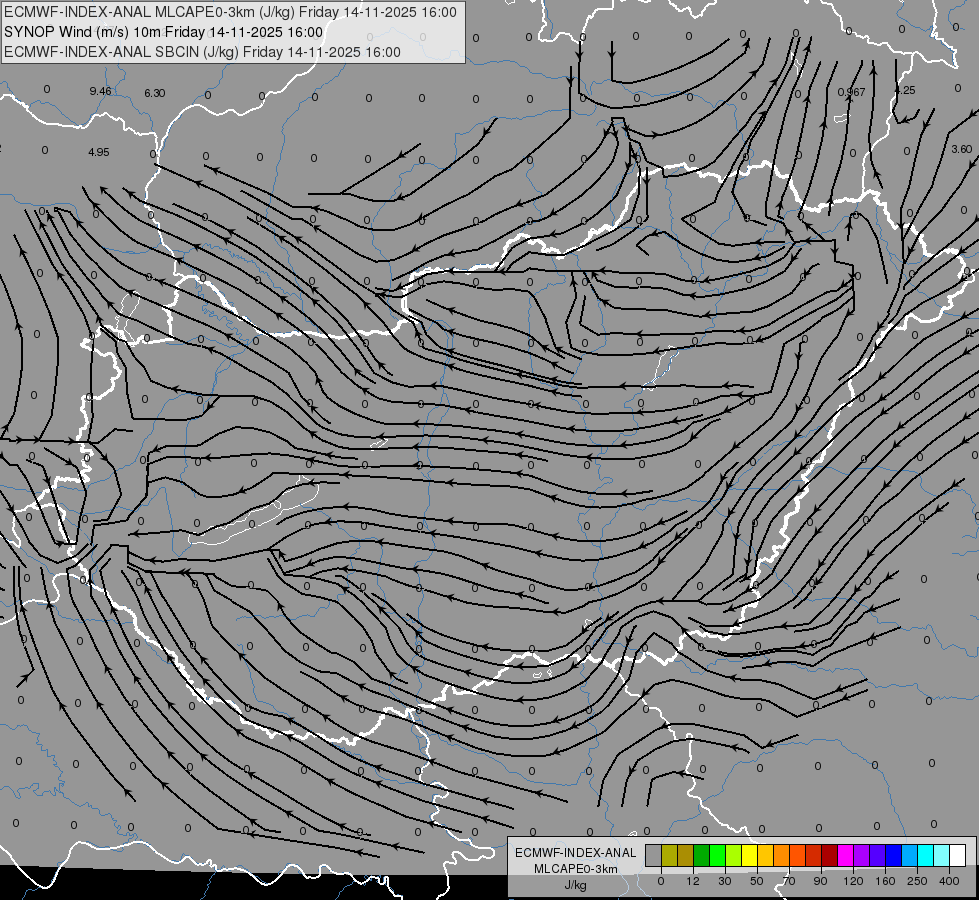
Task: Click the map value 0.967
Action: click(852, 92)
